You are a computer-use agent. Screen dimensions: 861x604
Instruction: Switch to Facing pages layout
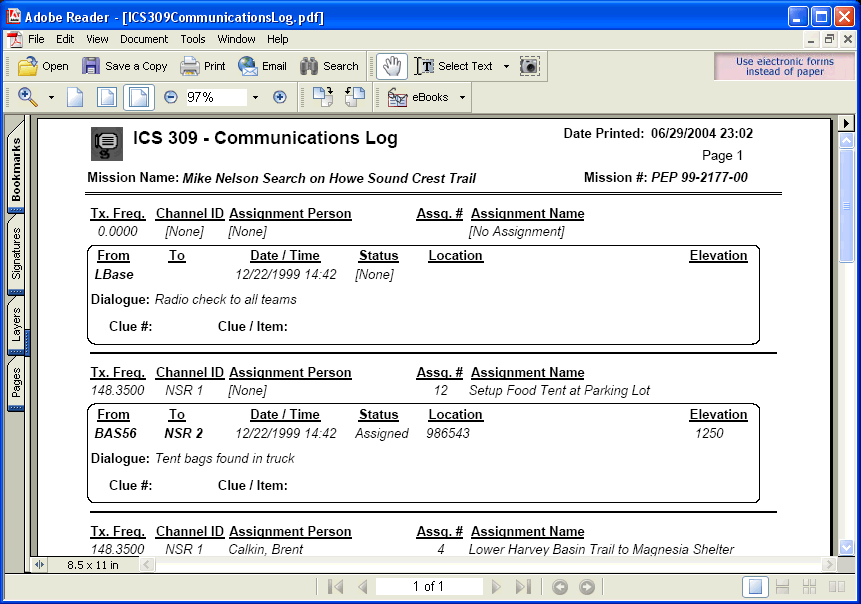837,587
